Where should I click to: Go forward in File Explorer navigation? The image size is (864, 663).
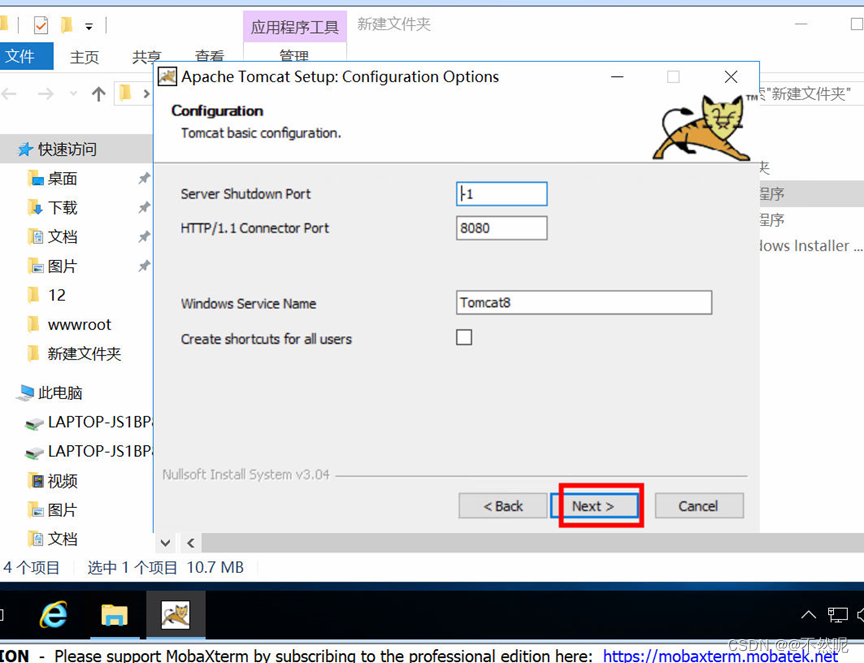pyautogui.click(x=46, y=94)
